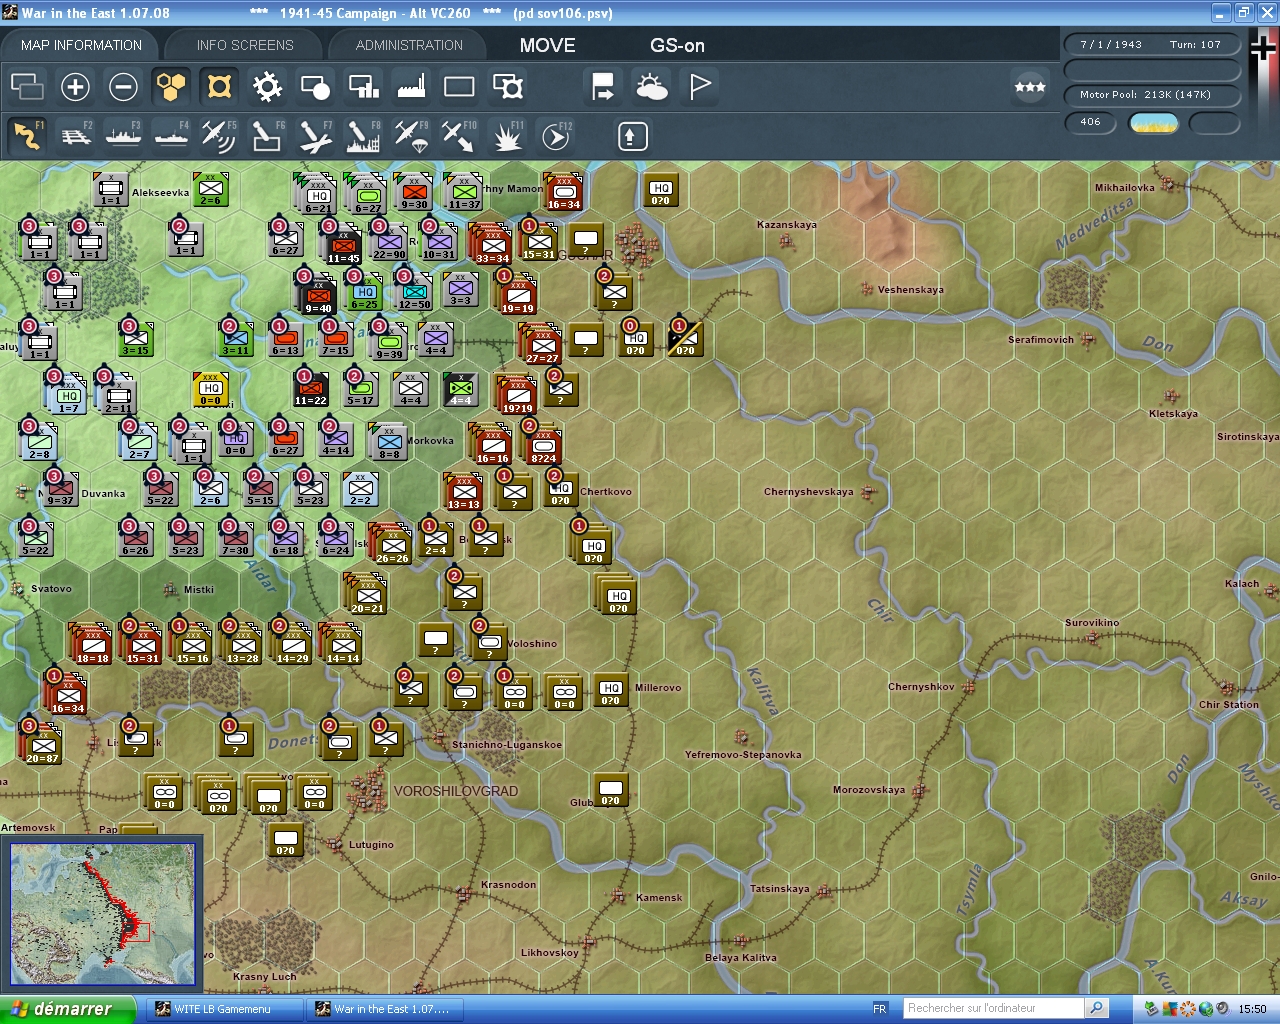Click the Kazanskaya town label

tap(787, 225)
